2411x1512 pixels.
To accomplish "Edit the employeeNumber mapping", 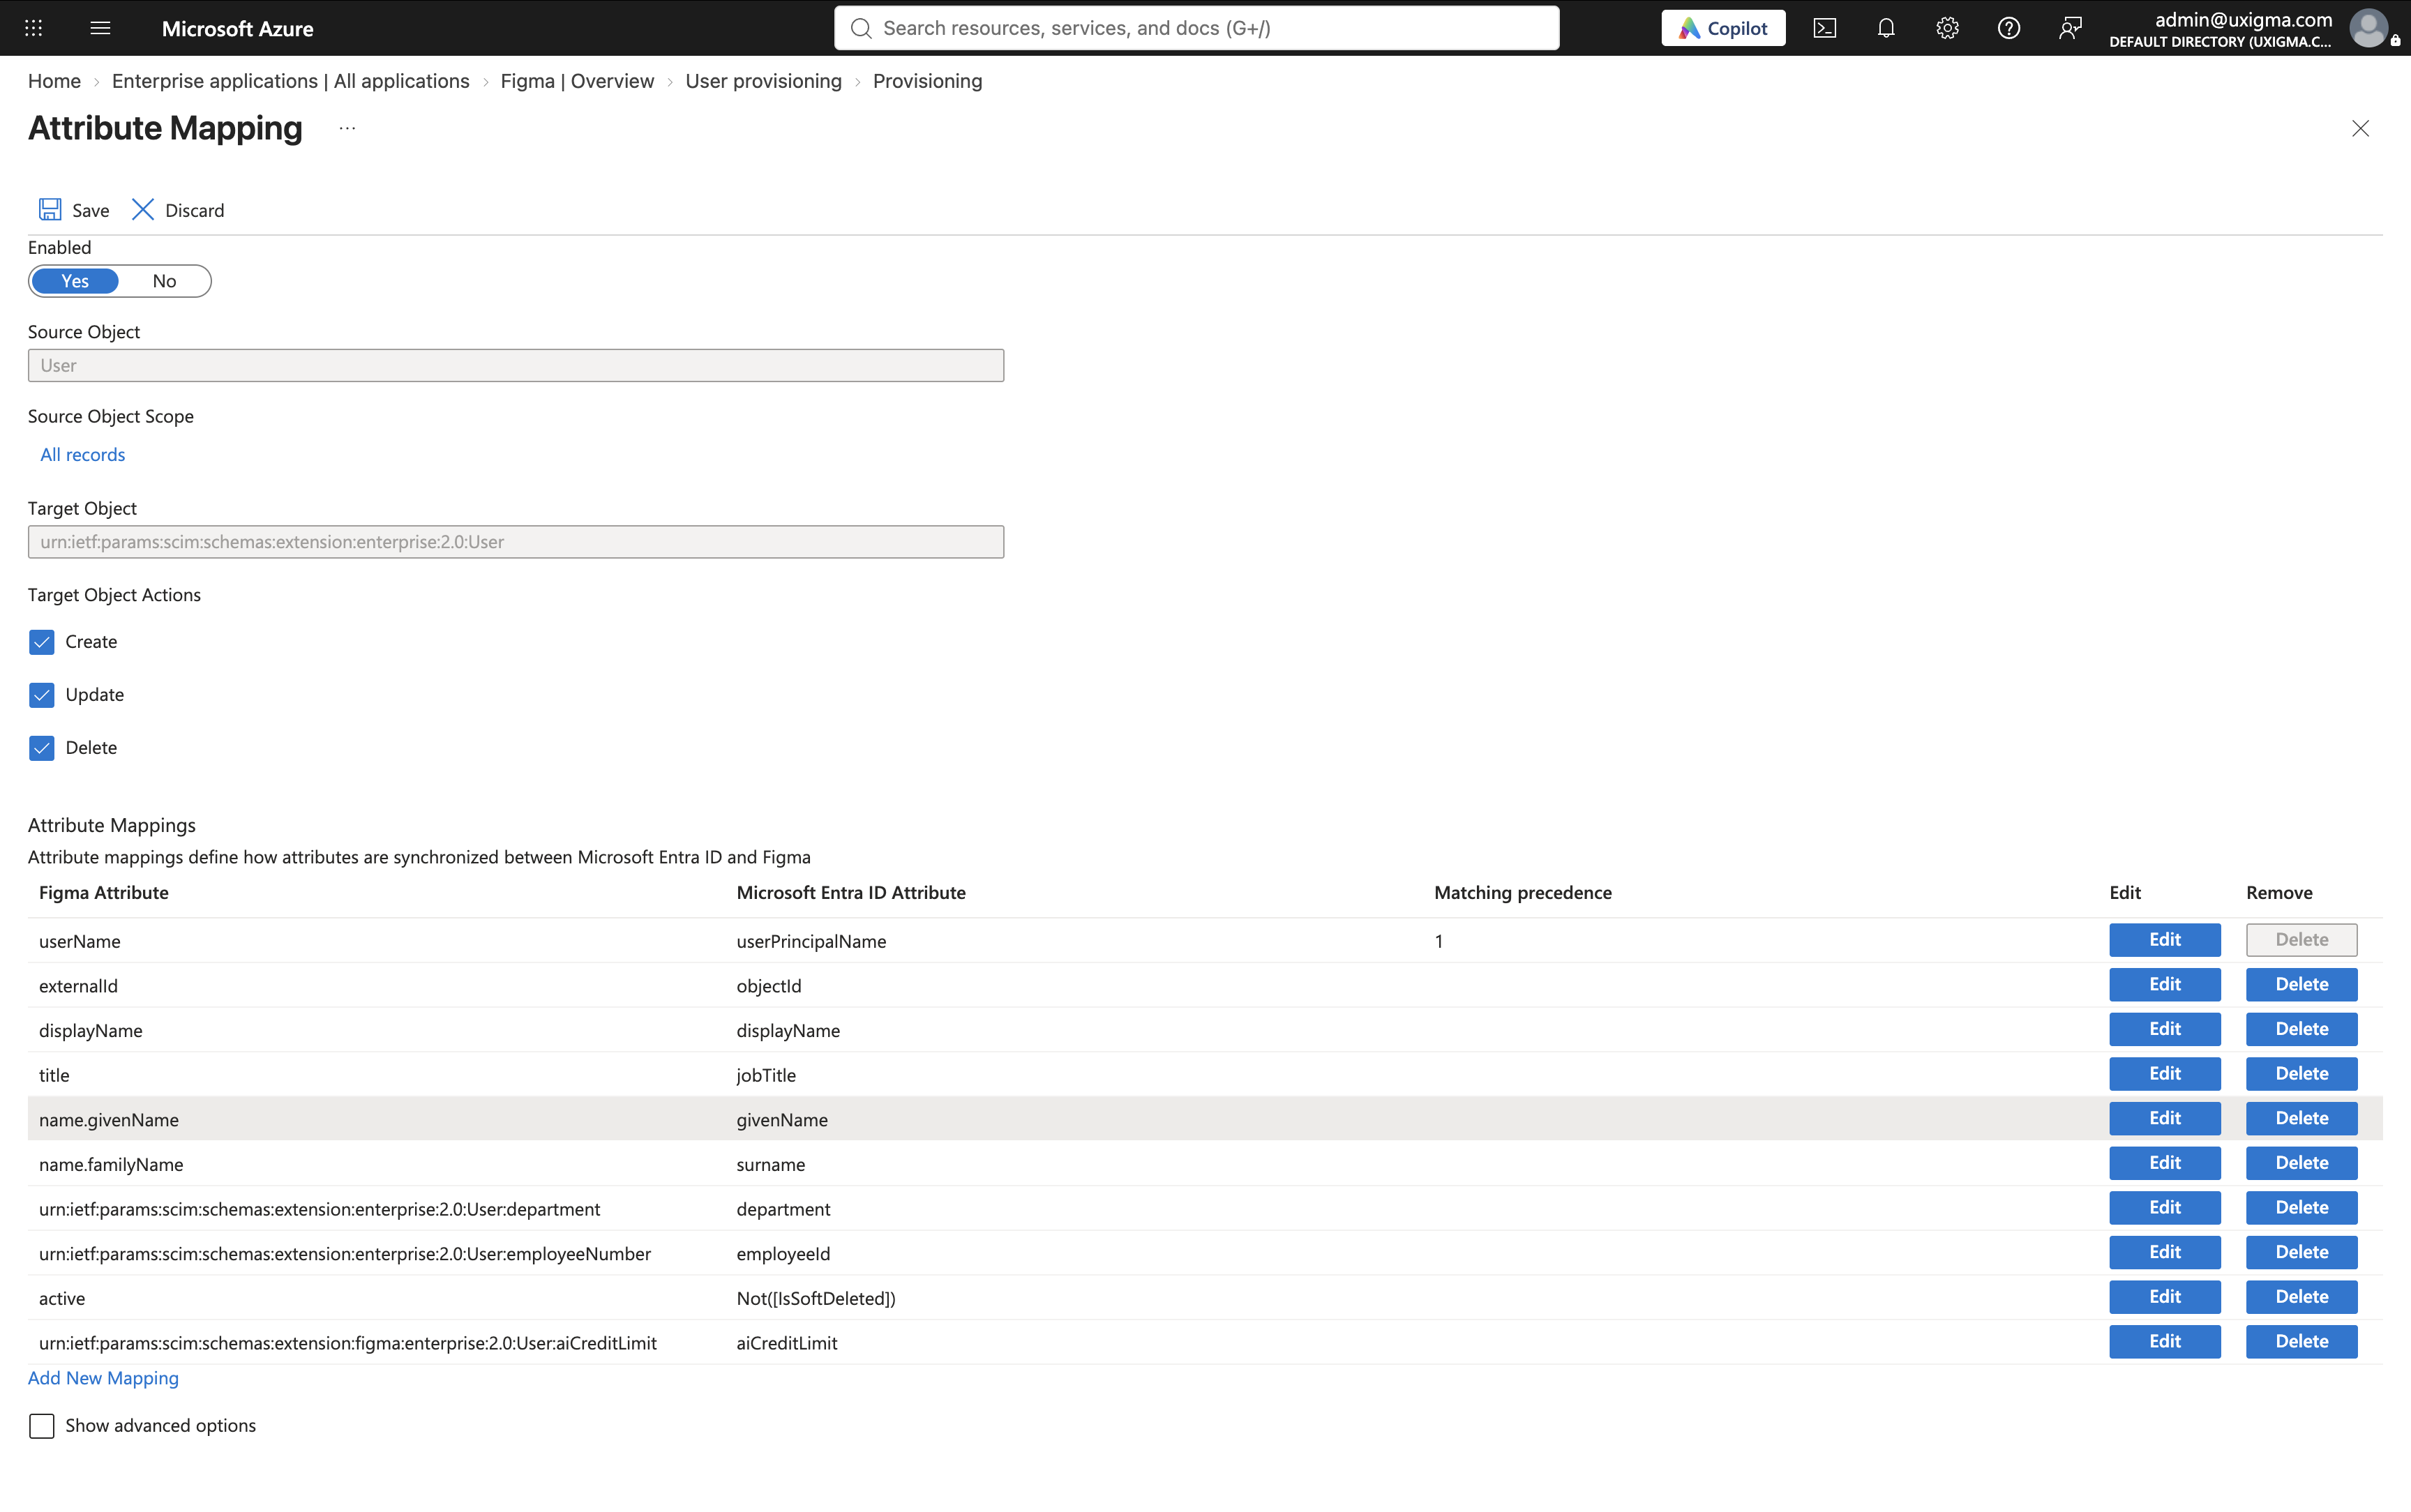I will click(2165, 1253).
